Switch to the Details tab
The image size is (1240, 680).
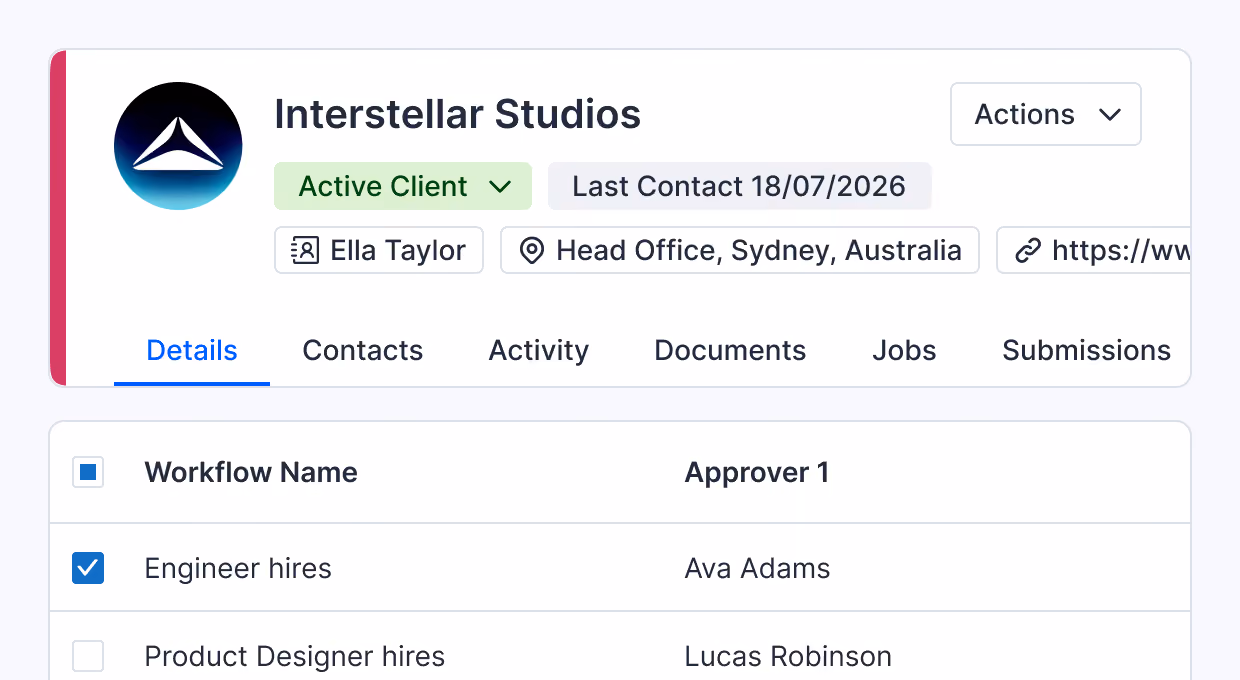click(x=192, y=351)
